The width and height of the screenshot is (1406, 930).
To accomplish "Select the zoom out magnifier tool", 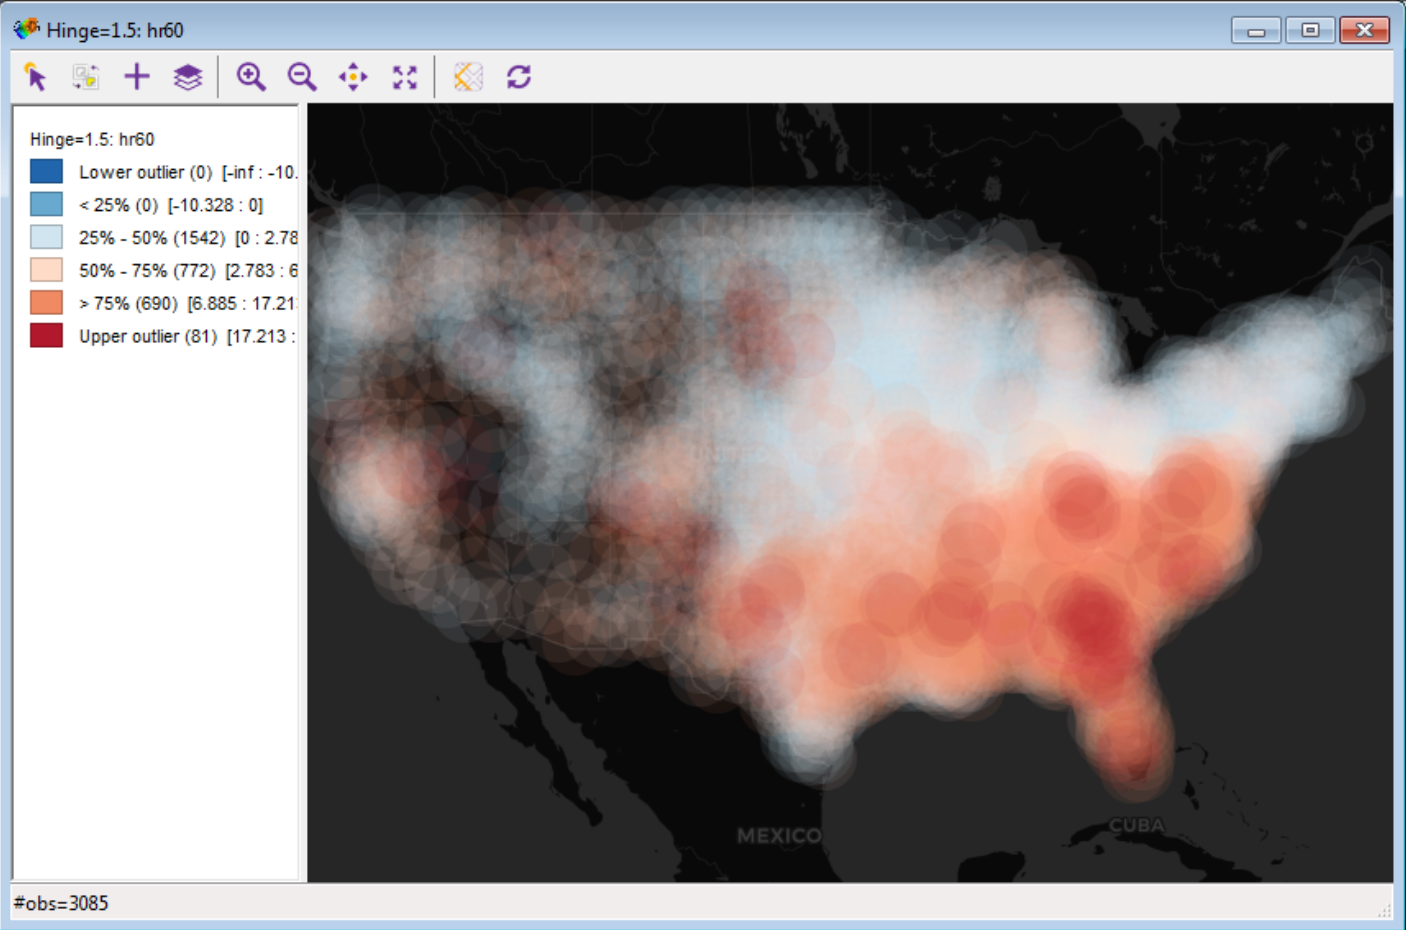I will (302, 76).
